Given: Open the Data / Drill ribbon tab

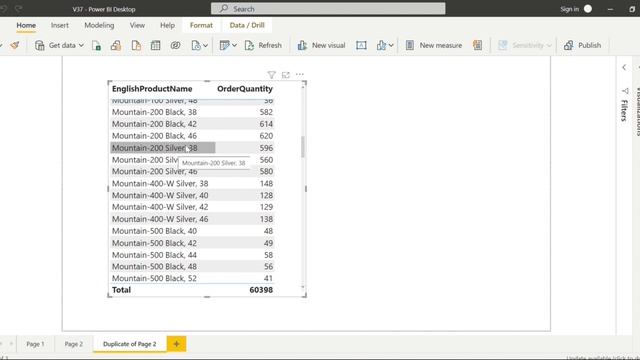Looking at the screenshot, I should tap(247, 25).
